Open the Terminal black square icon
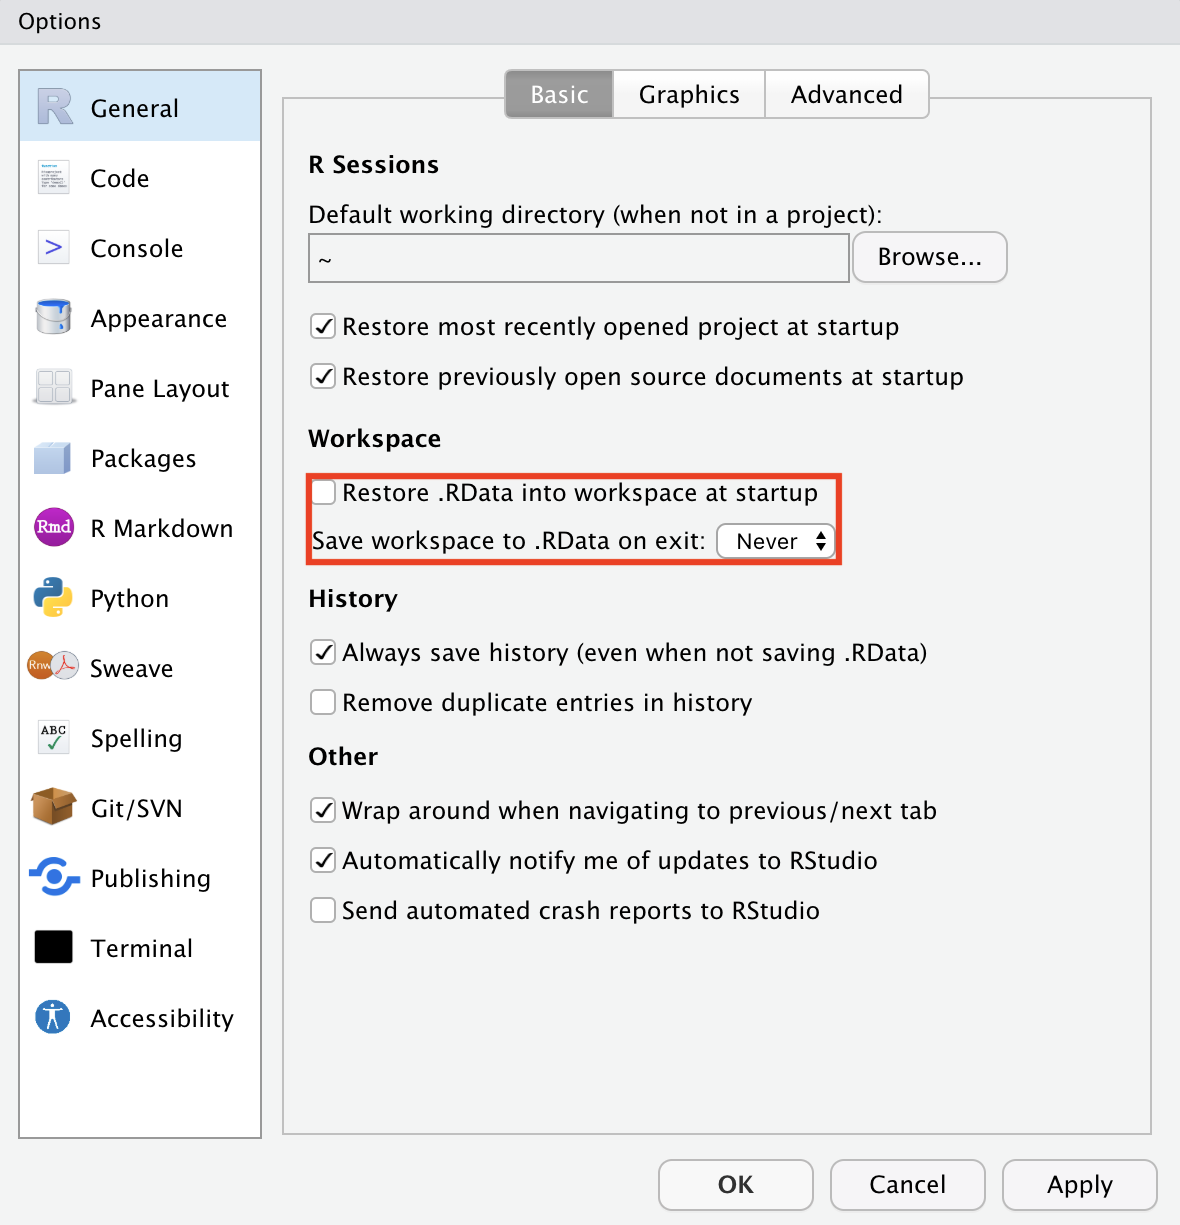Viewport: 1180px width, 1225px height. tap(54, 947)
